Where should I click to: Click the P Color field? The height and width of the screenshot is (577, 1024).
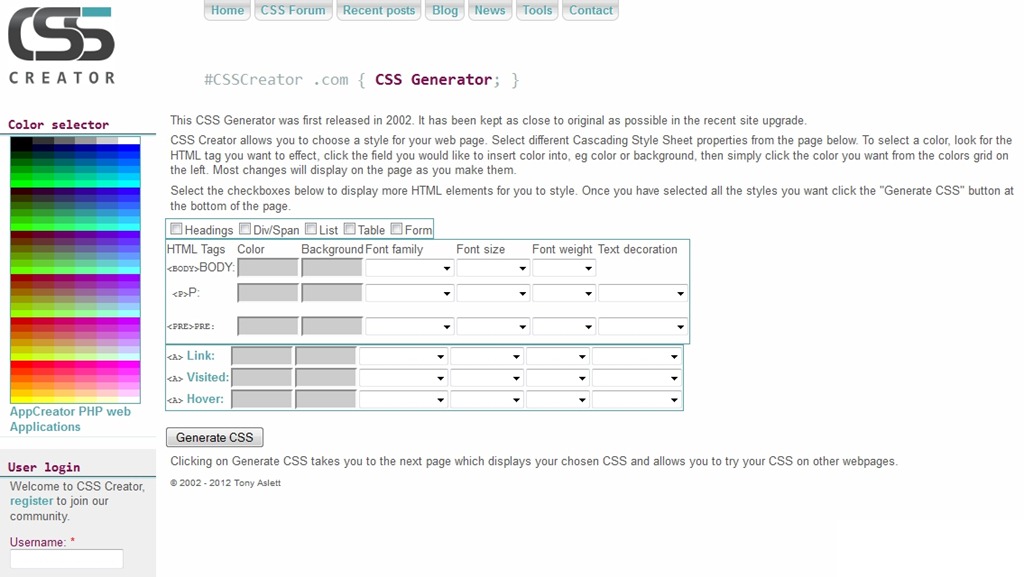268,293
